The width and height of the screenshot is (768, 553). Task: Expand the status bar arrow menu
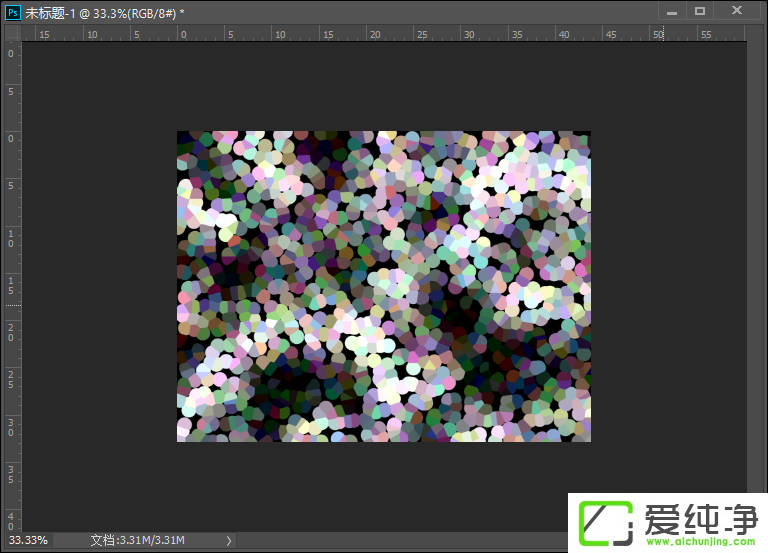point(229,541)
